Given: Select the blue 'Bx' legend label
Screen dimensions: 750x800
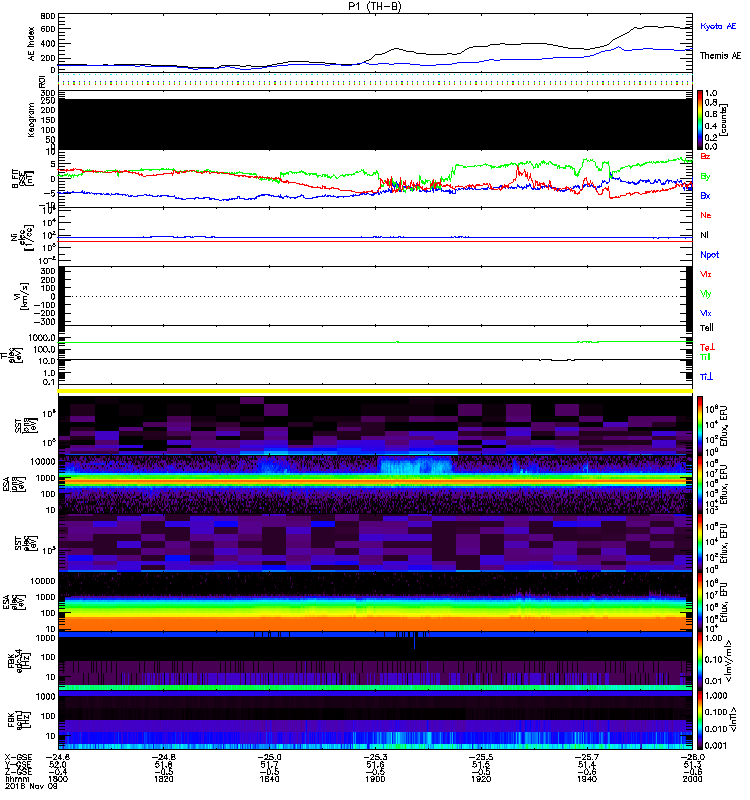Looking at the screenshot, I should point(705,195).
